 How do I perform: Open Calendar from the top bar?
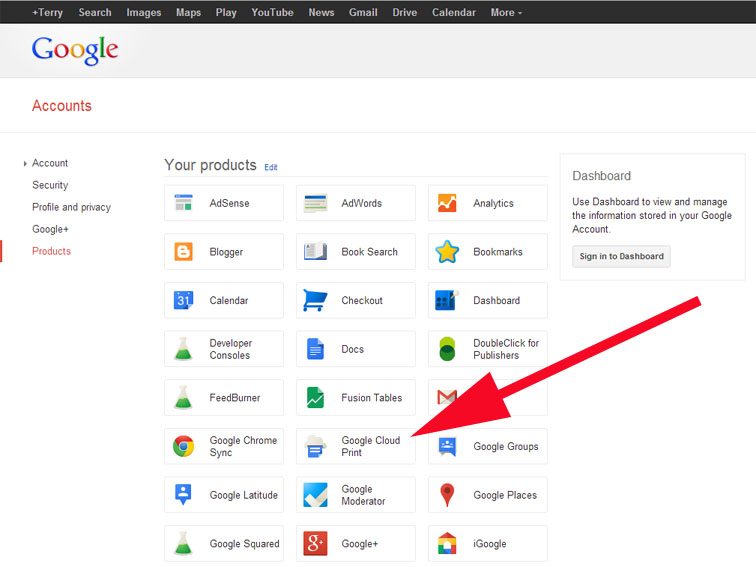click(x=454, y=13)
